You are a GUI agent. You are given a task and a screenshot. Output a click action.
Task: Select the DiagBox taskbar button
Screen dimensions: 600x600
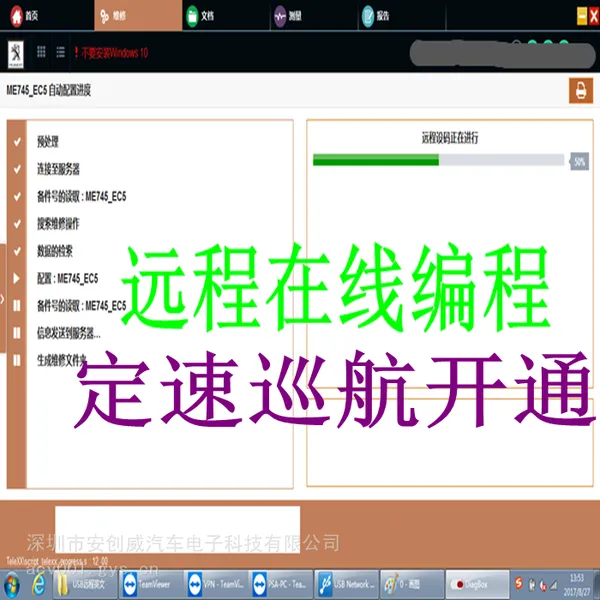[478, 584]
